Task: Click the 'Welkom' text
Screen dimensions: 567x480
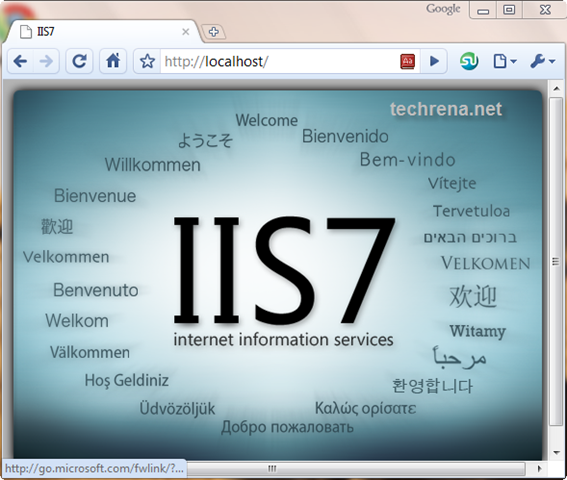Action: point(77,321)
